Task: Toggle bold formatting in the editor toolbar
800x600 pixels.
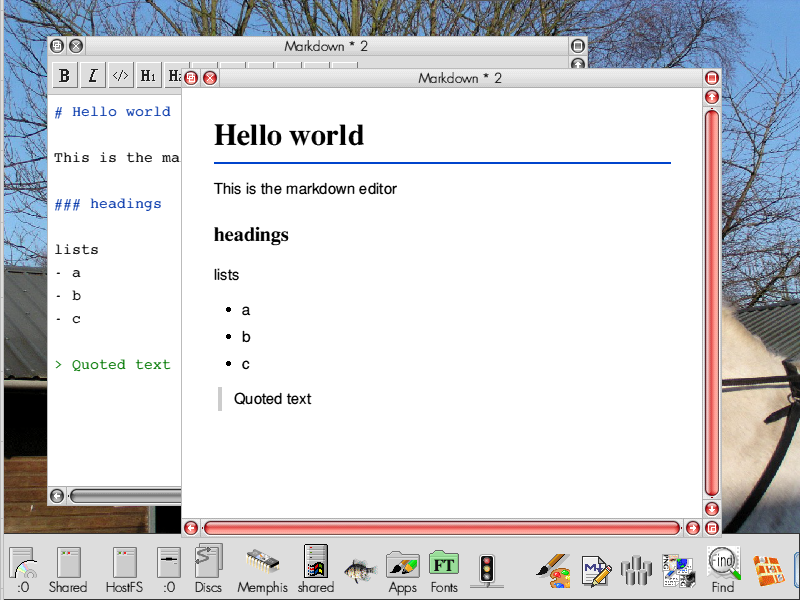Action: point(64,76)
